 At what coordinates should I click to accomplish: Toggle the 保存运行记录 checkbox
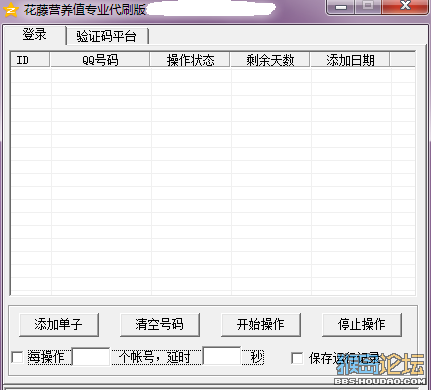pyautogui.click(x=297, y=358)
